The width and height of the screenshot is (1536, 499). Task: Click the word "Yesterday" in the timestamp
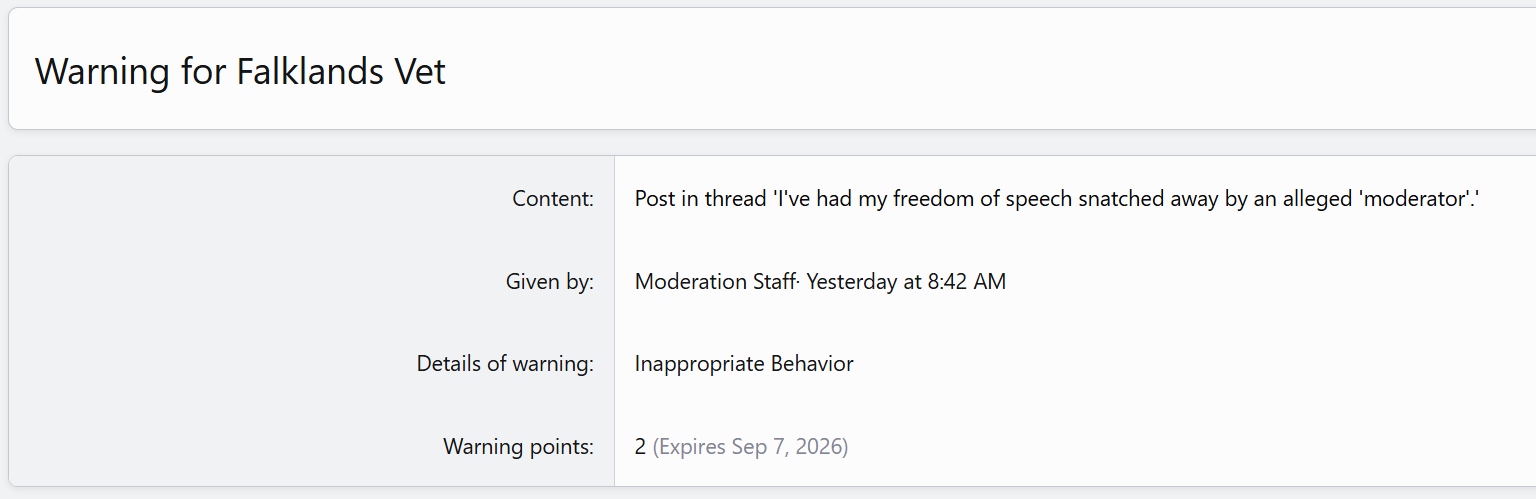pyautogui.click(x=851, y=282)
